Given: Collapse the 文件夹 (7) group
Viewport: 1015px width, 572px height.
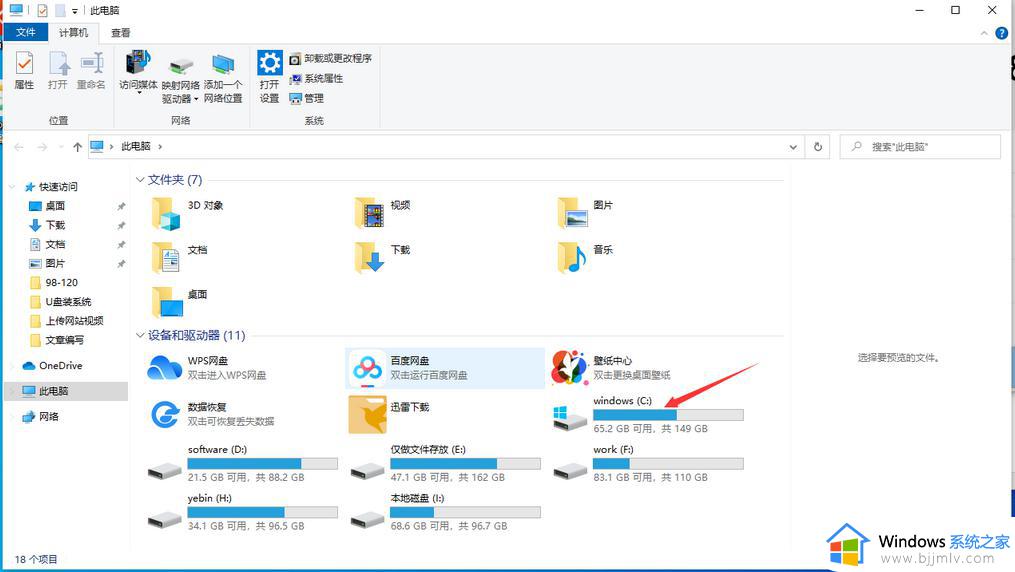Looking at the screenshot, I should [x=140, y=179].
